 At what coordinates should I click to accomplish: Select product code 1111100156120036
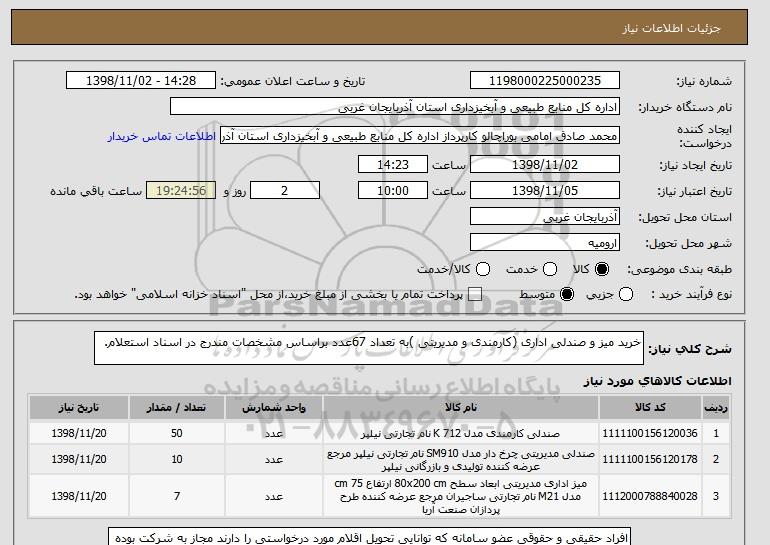point(650,434)
